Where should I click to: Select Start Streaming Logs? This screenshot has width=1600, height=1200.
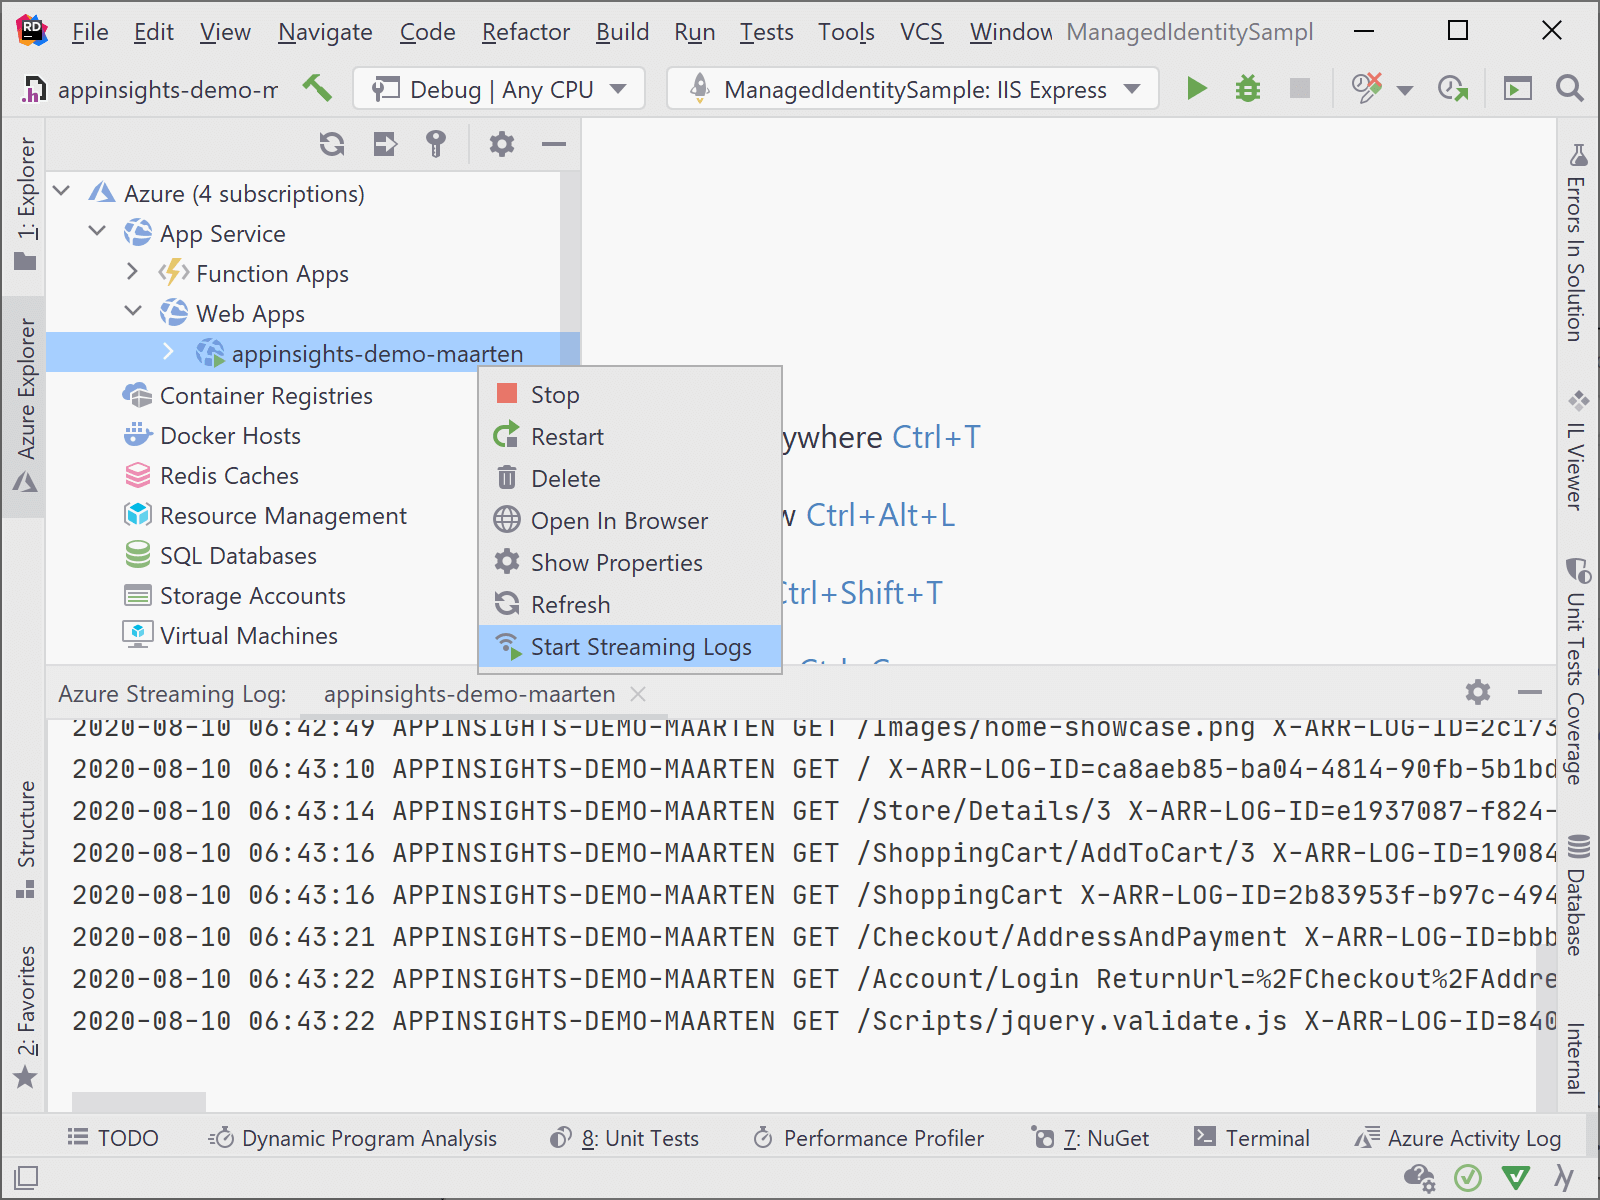(630, 646)
